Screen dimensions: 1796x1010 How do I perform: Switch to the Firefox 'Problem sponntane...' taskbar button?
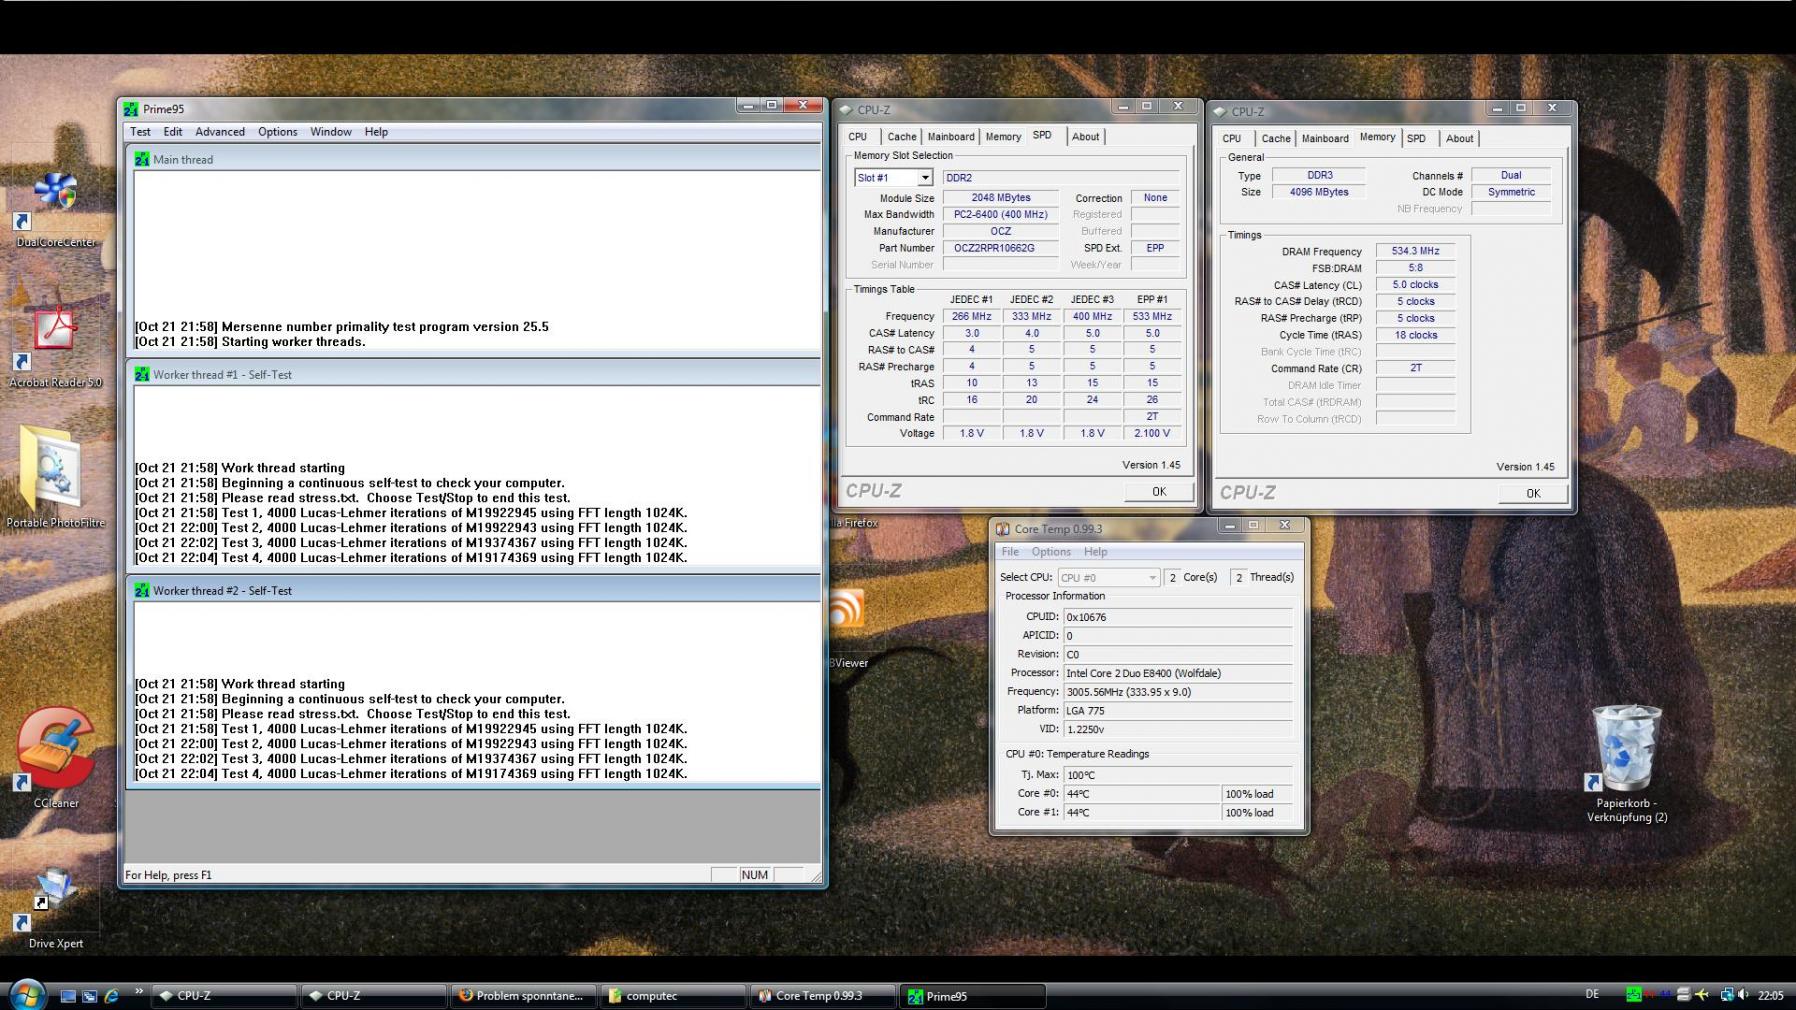522,996
